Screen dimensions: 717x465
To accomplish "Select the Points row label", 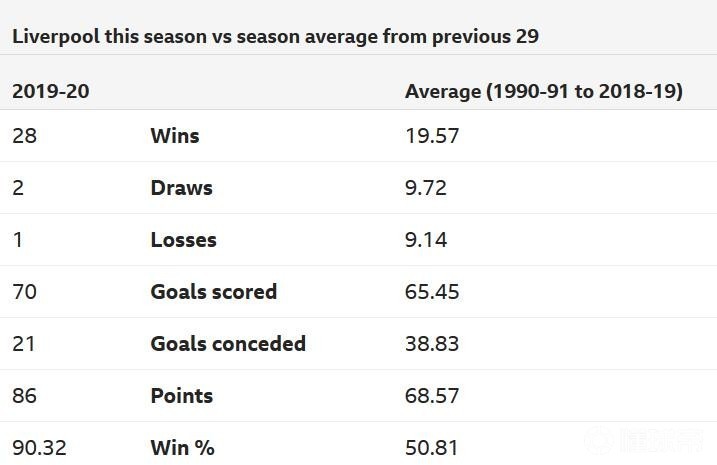I will 181,396.
